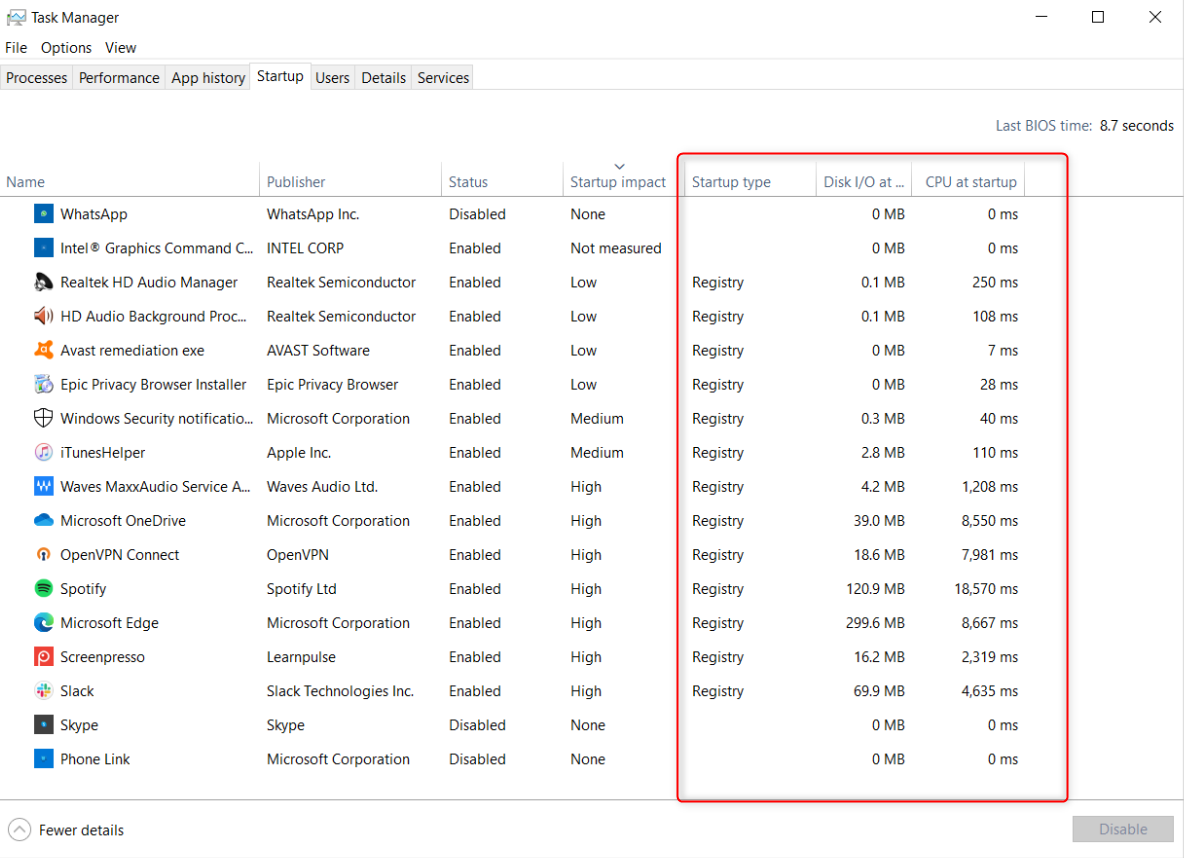Select the Slack Technologies Inc. publisher cell

(x=340, y=690)
